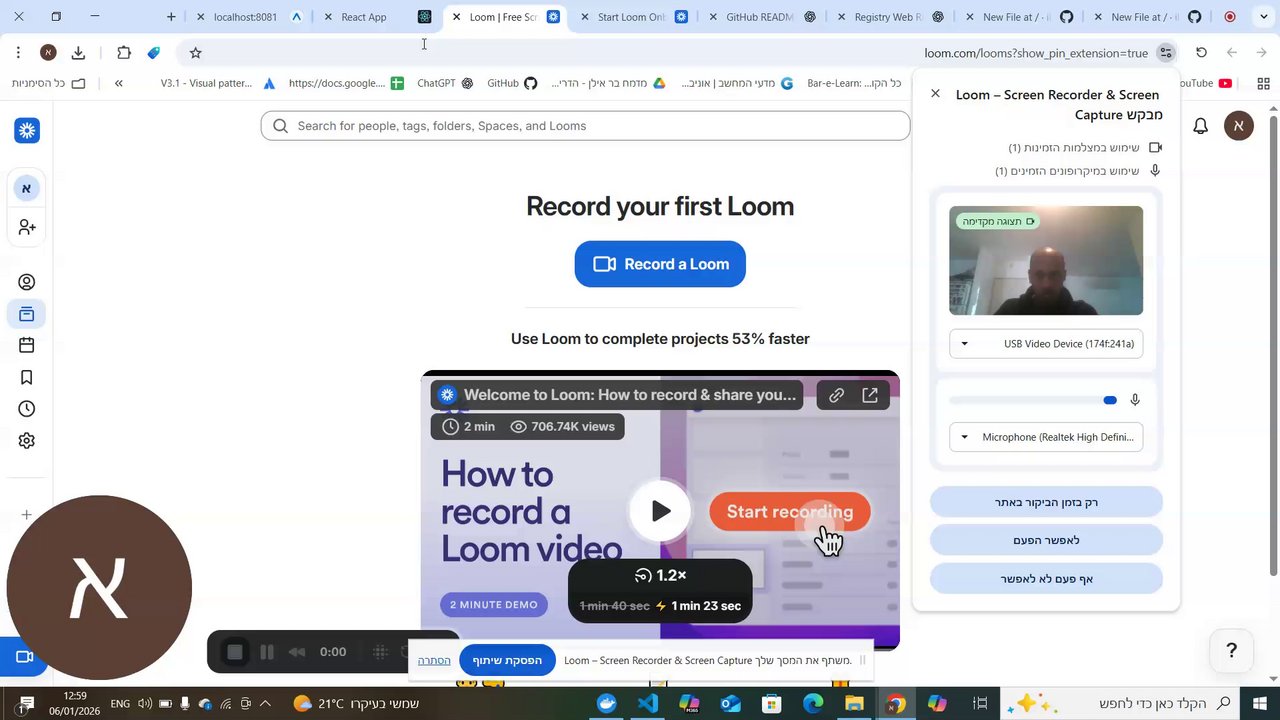The height and width of the screenshot is (720, 1280).
Task: Click the 'הסתרה' hide link
Action: coord(434,660)
